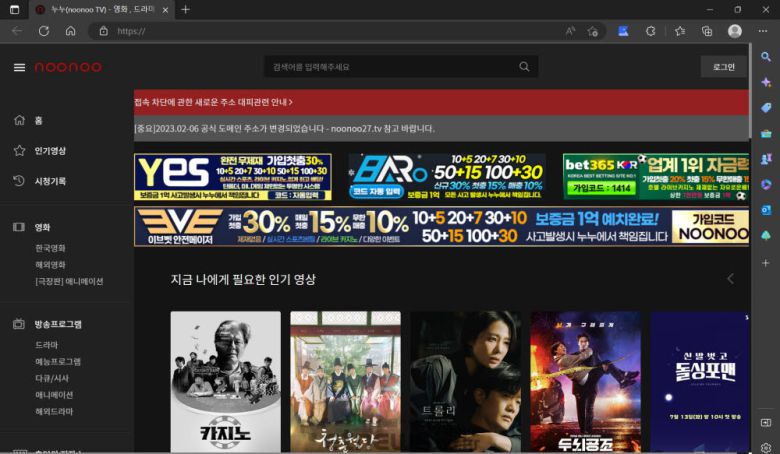Open sidebar Shopping tag icon
Viewport: 780px width, 454px height.
[766, 108]
